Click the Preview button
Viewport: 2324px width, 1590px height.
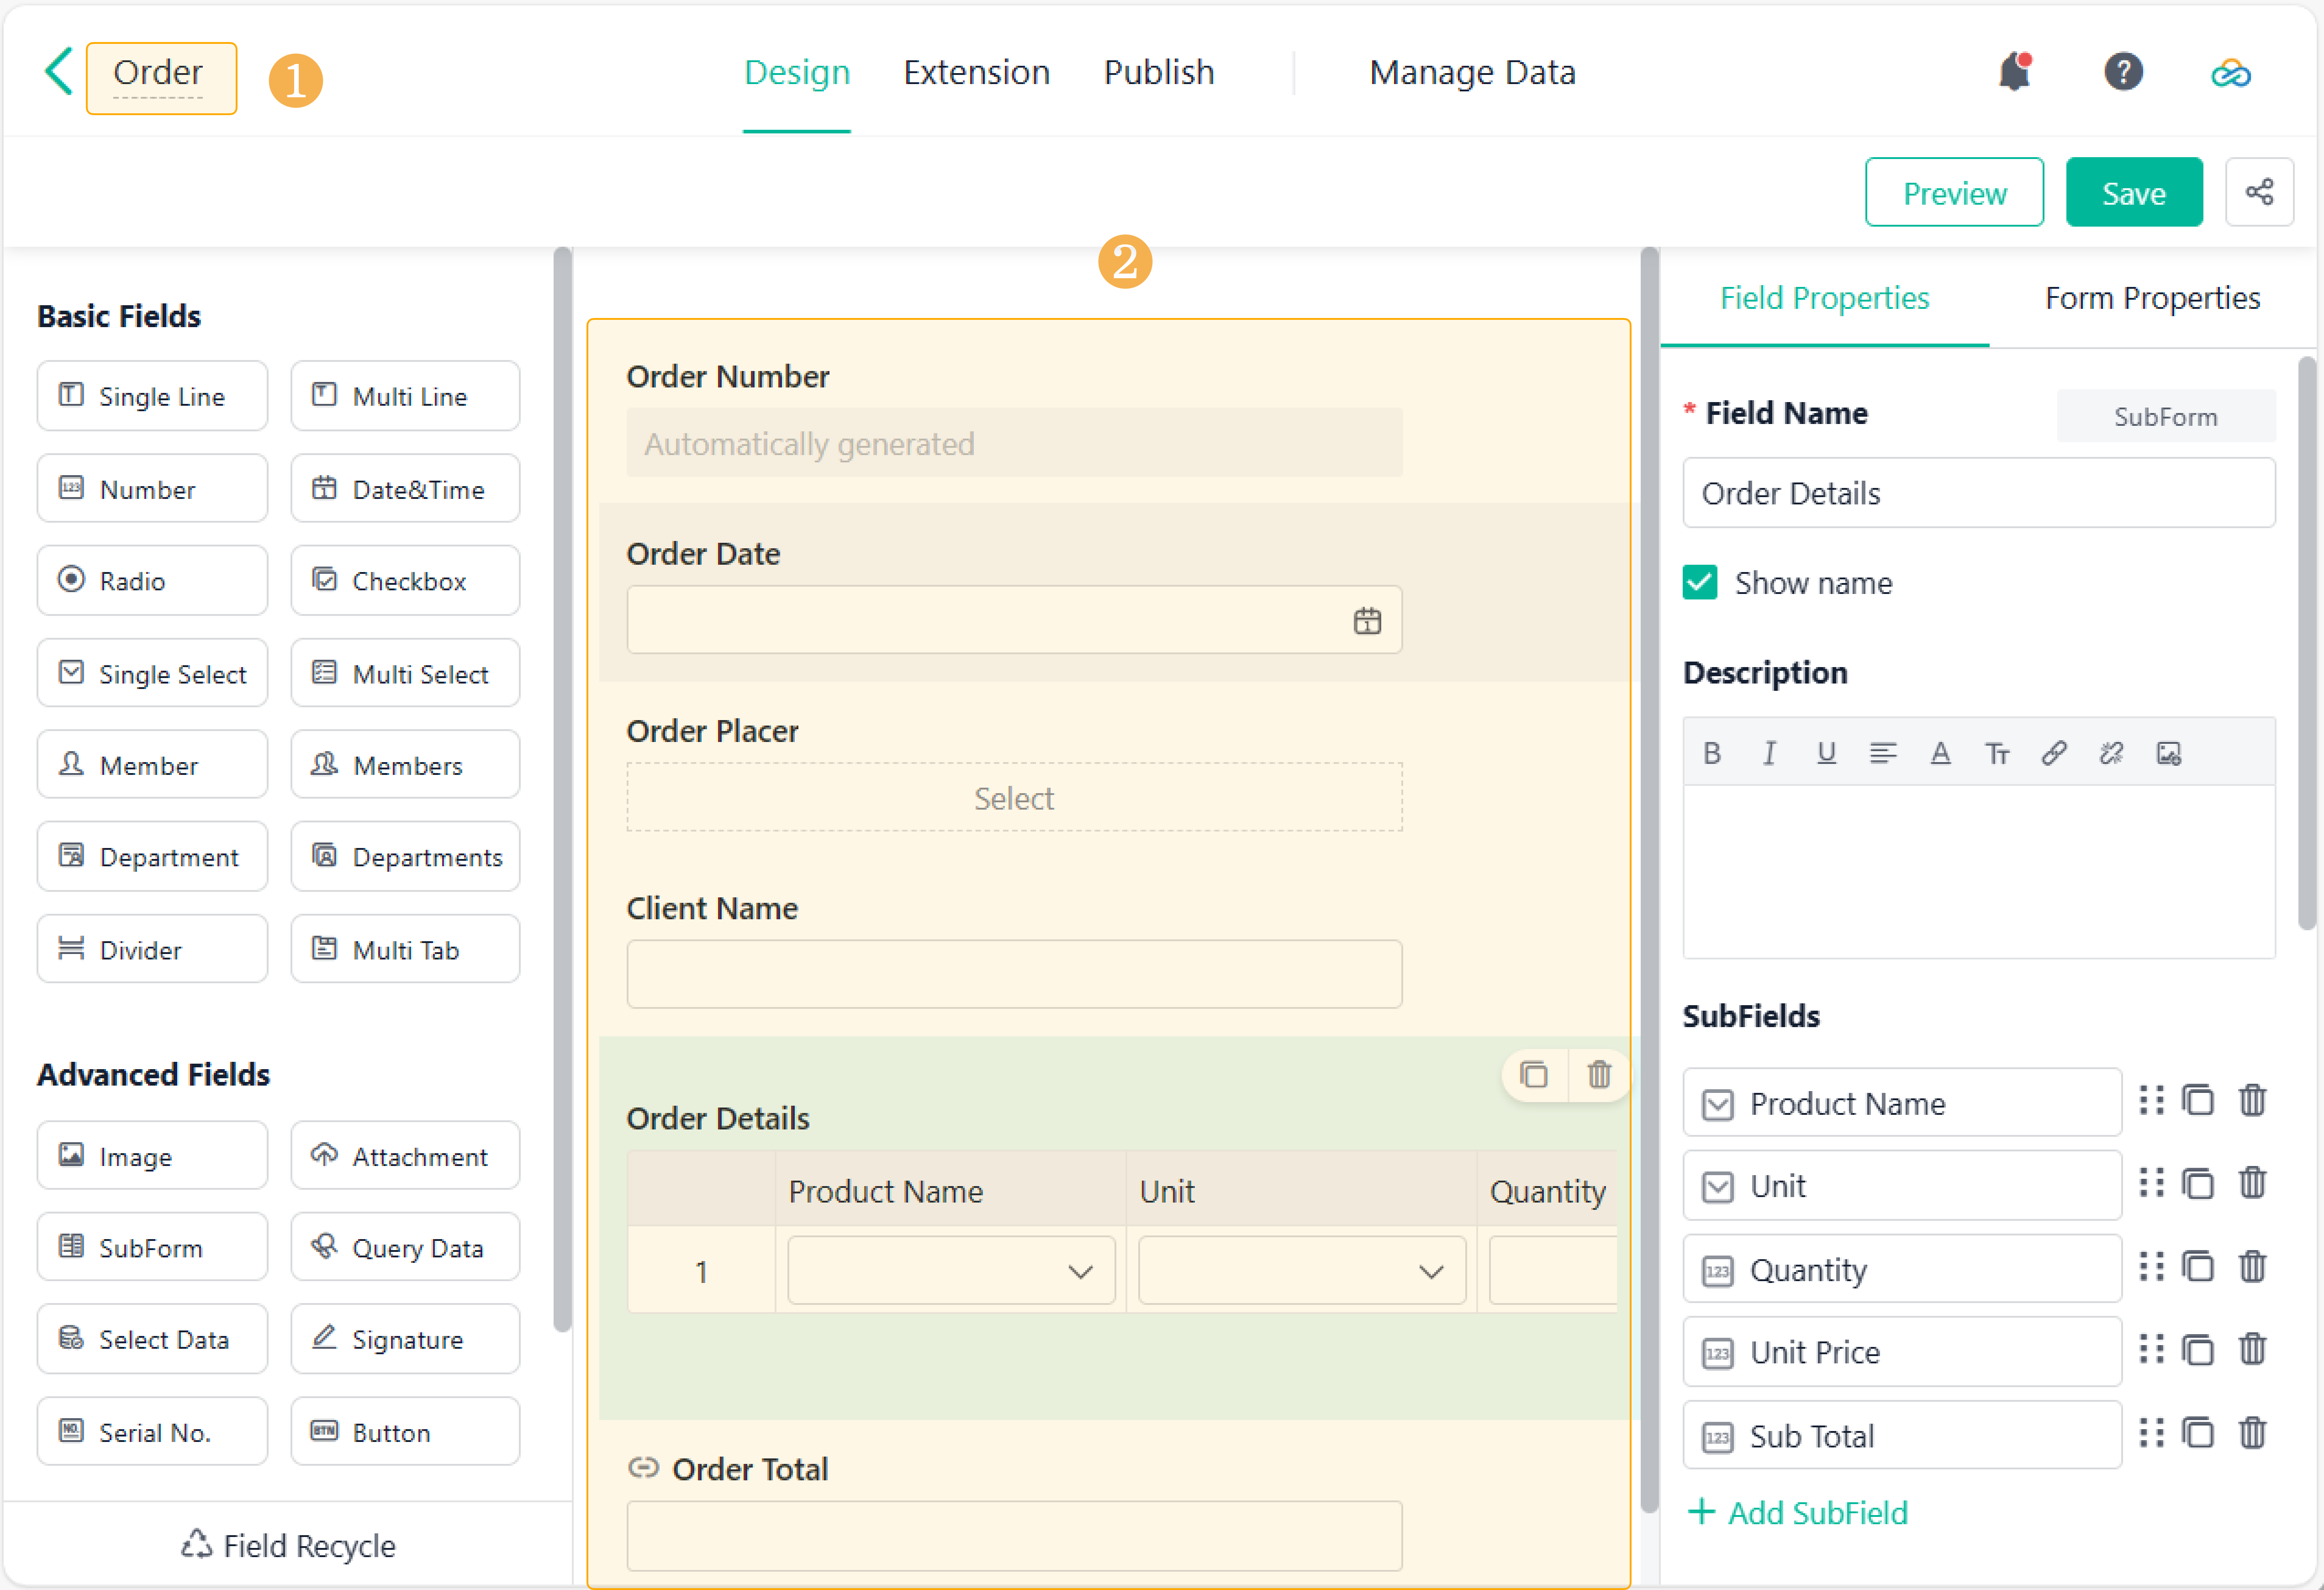1953,193
